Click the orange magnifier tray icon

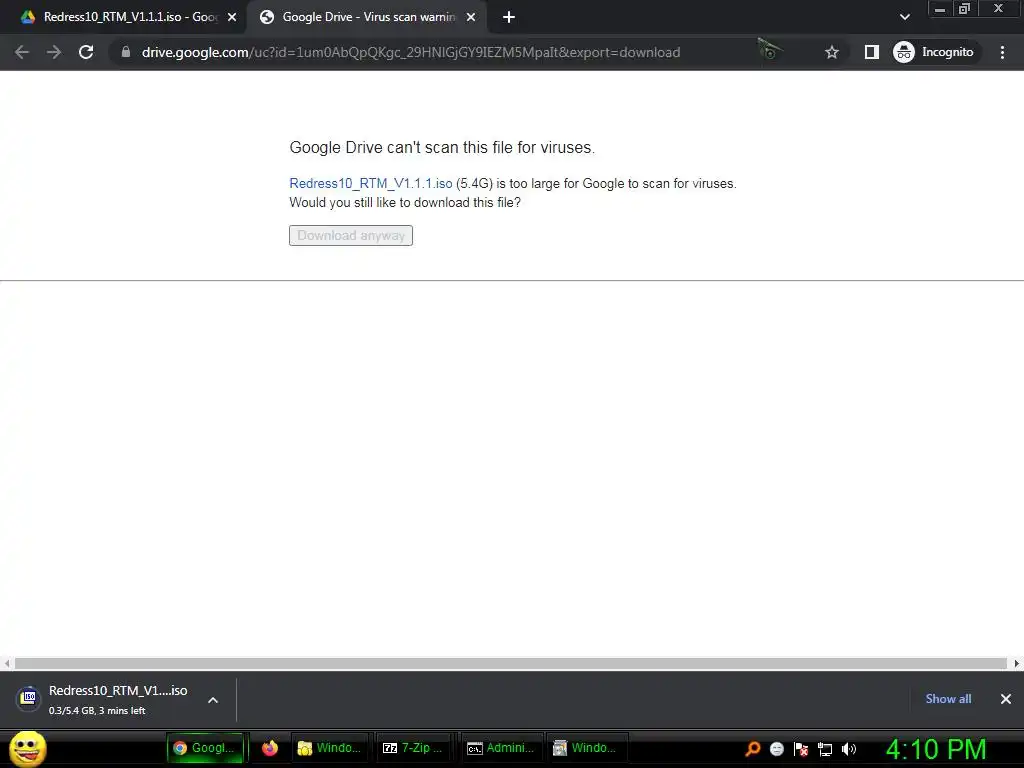click(x=753, y=749)
